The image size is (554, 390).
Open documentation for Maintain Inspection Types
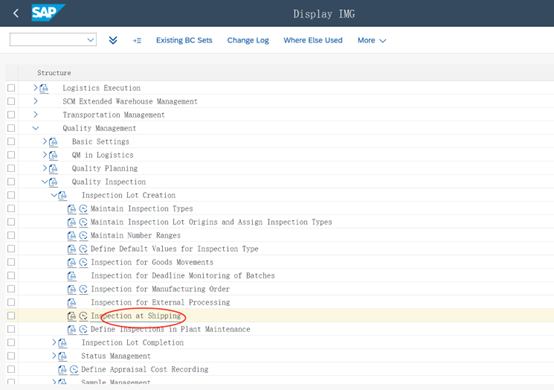(72, 209)
